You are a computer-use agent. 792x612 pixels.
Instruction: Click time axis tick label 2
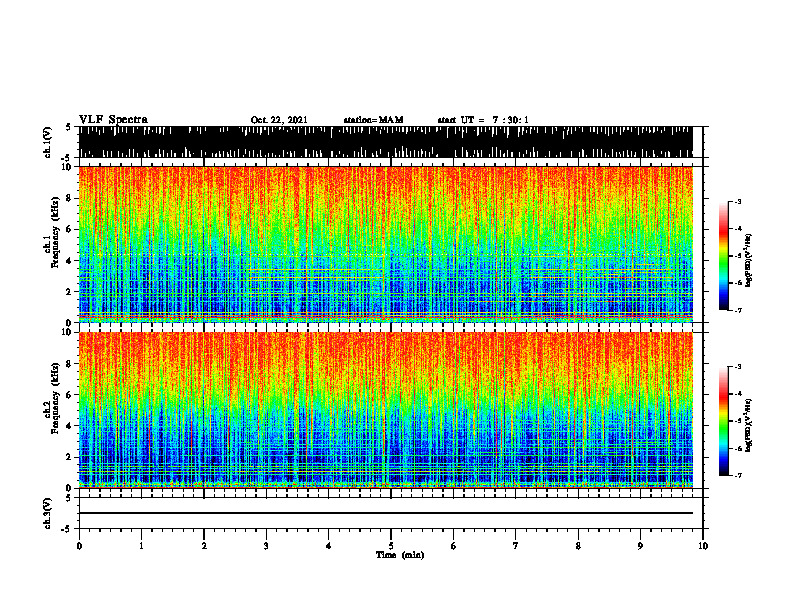pos(204,546)
